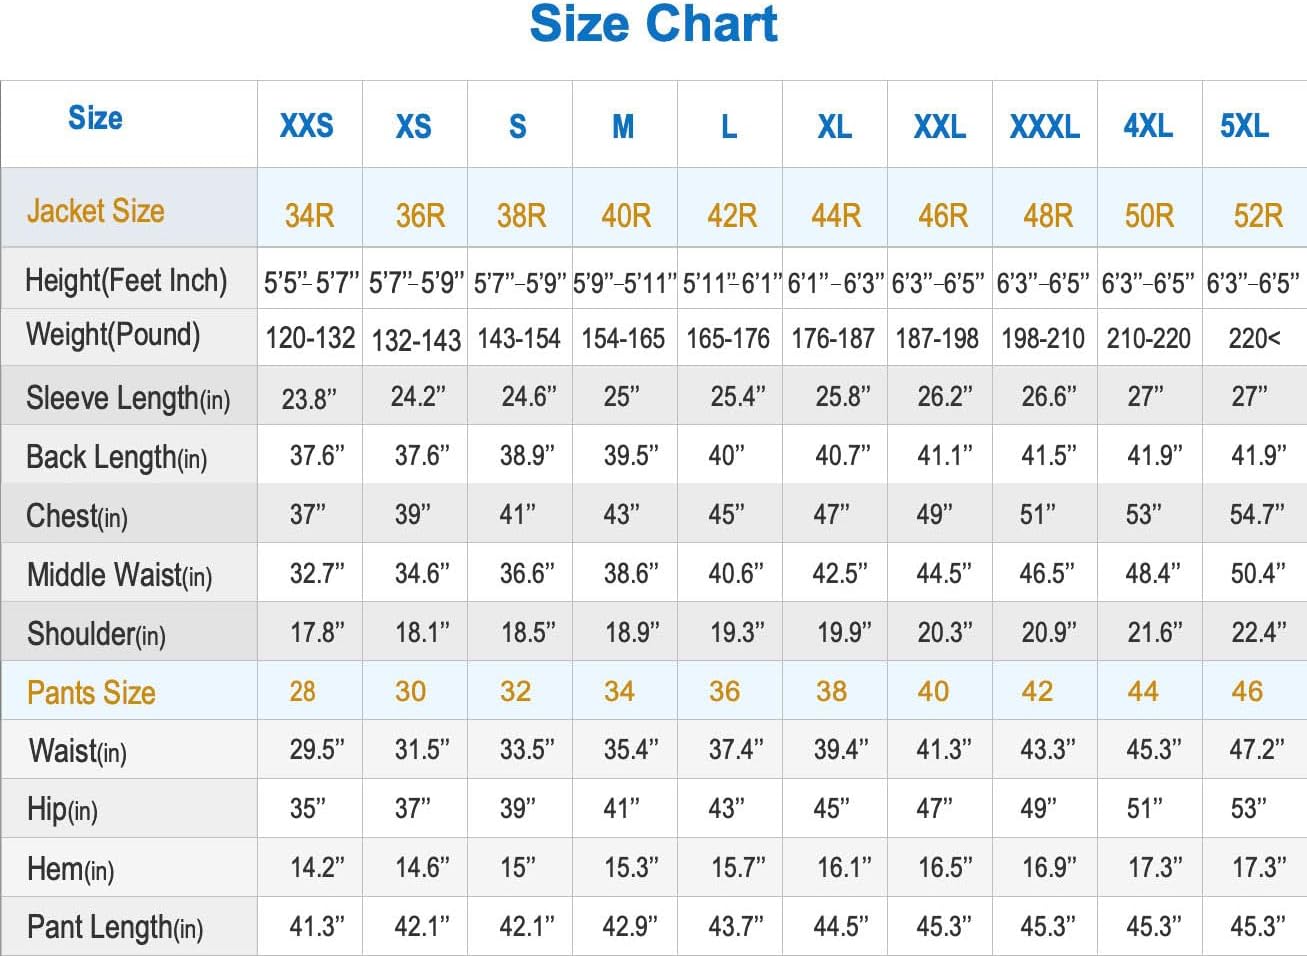
Task: Select the XXS size column header
Action: coord(306,126)
